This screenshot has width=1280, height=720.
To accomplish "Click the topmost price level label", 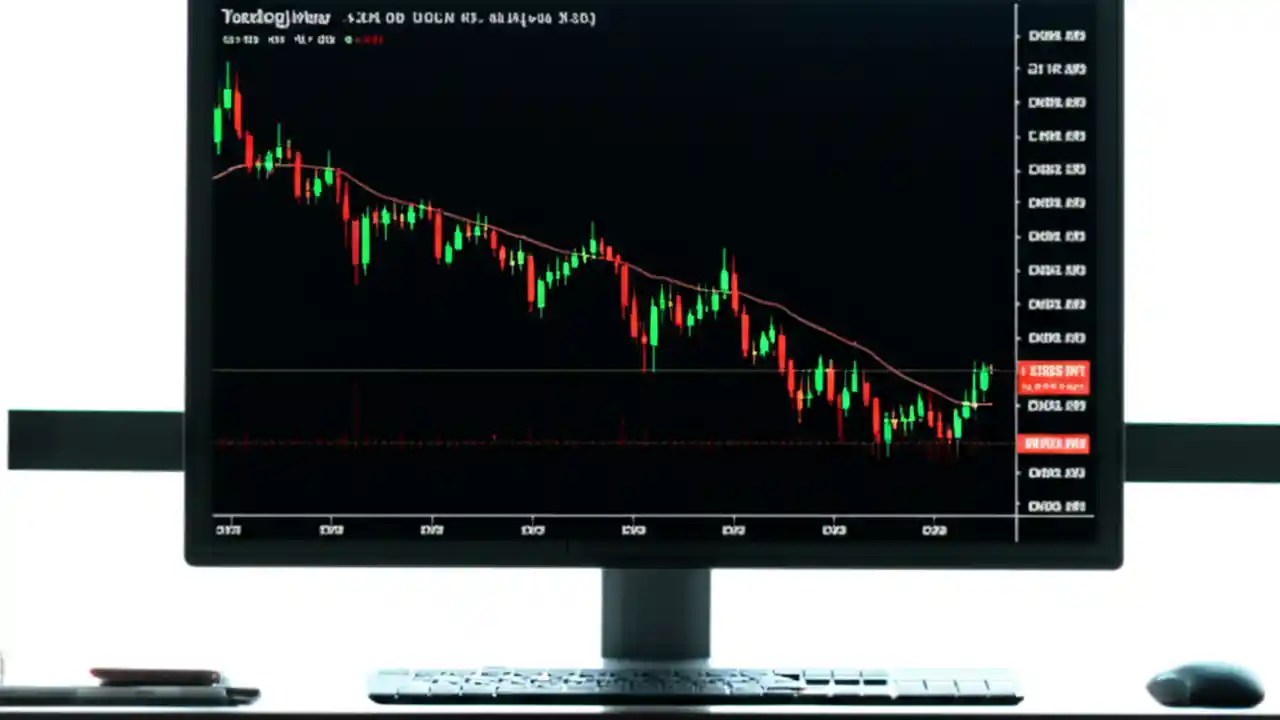I will [1056, 35].
